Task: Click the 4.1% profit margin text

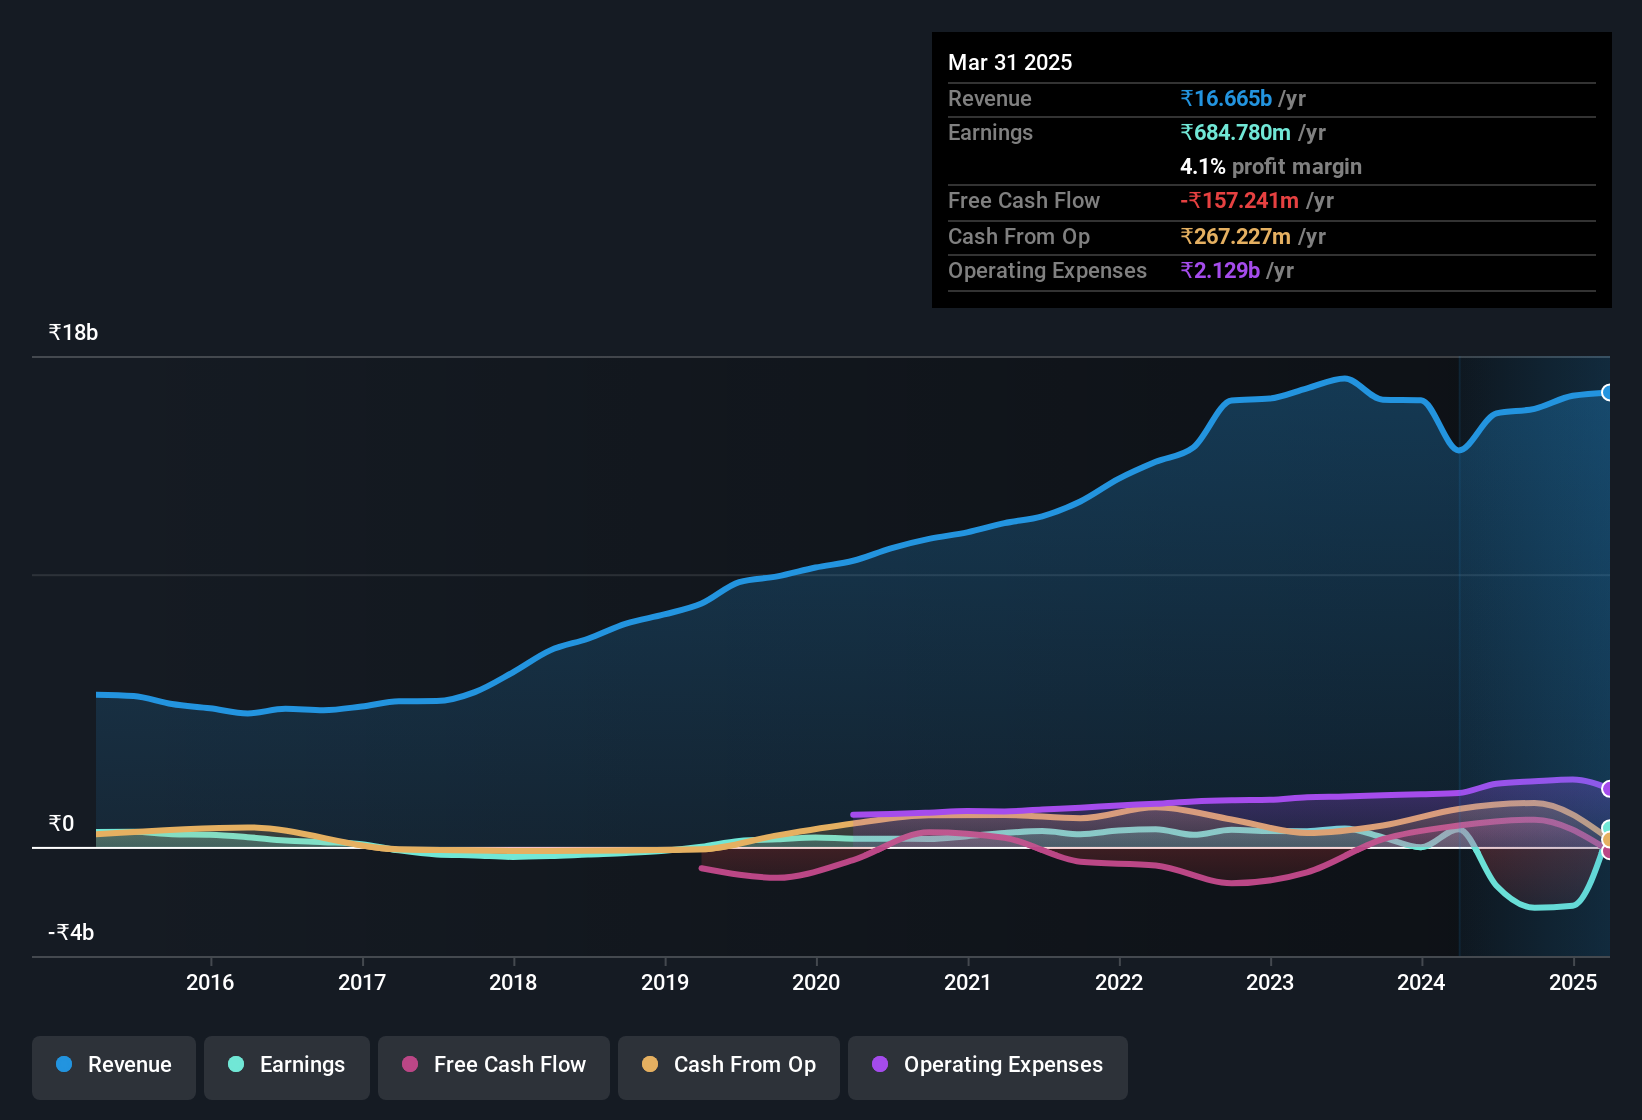Action: pos(1271,166)
